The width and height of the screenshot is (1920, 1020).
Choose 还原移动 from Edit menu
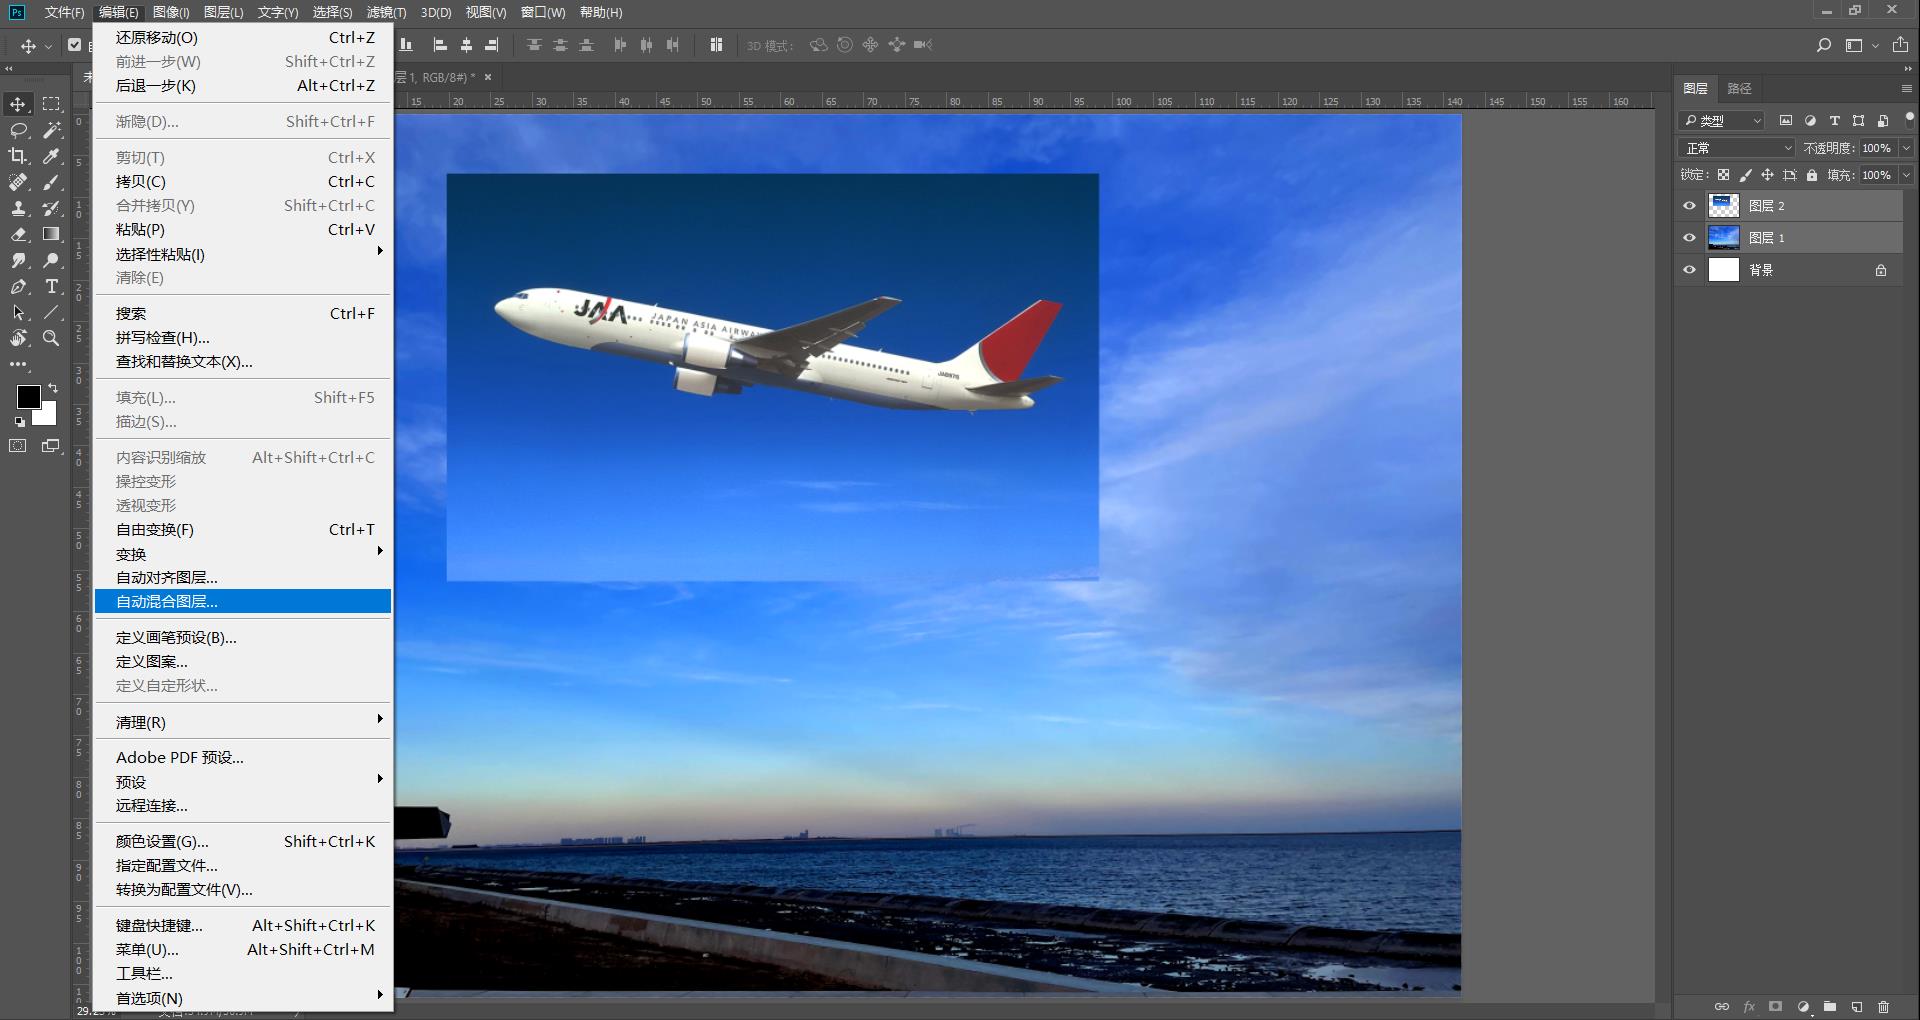(243, 37)
